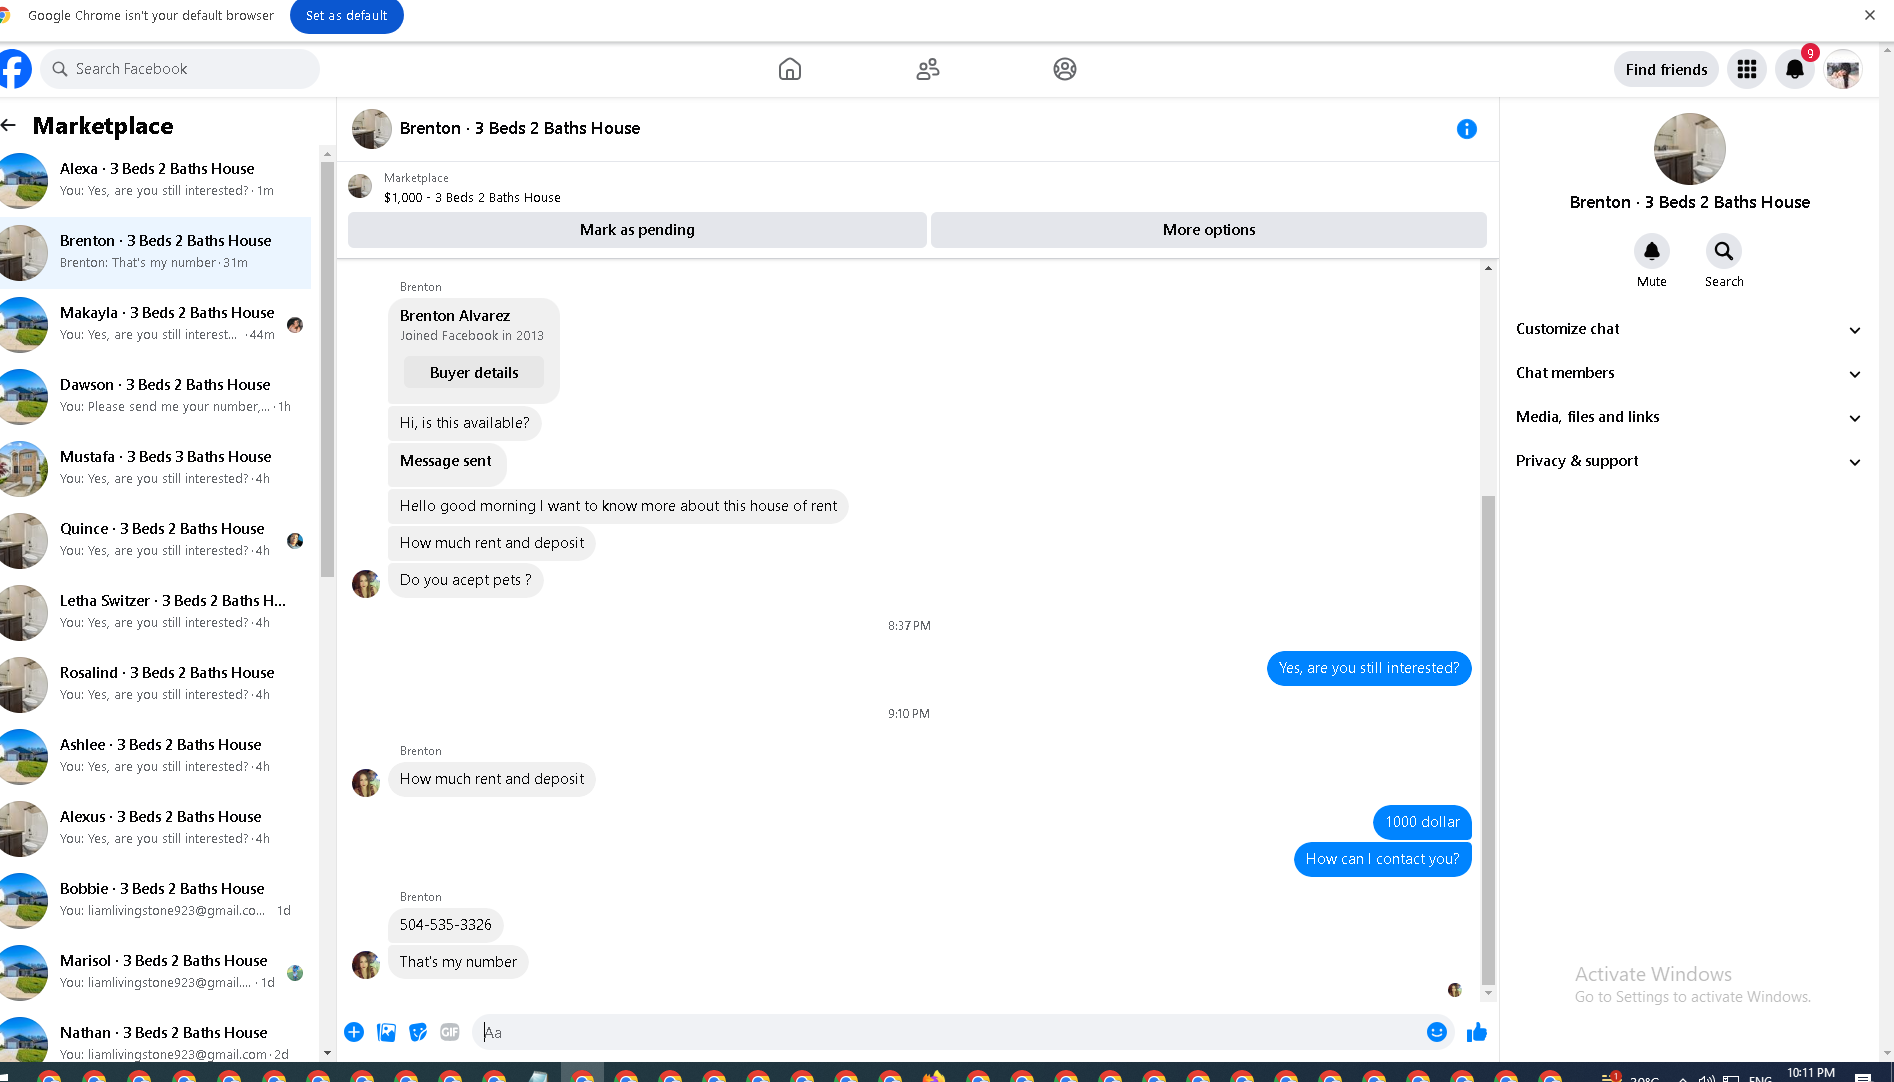Image resolution: width=1894 pixels, height=1082 pixels.
Task: Click the '1000 dollar' sent message
Action: (x=1422, y=822)
